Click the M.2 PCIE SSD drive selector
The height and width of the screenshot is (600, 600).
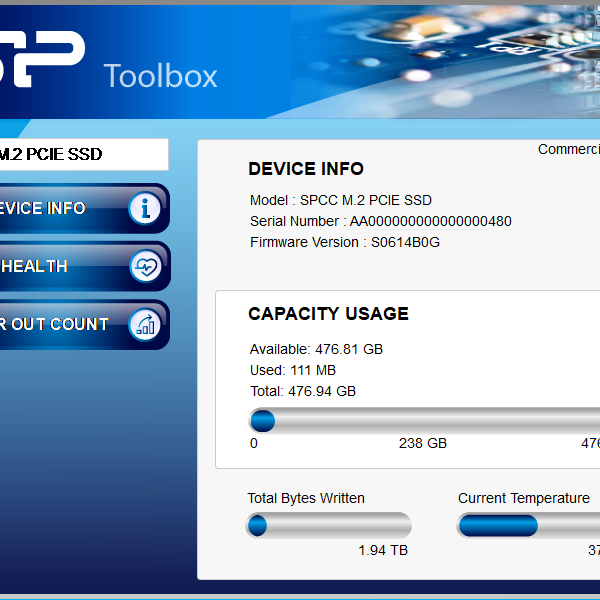tap(84, 155)
